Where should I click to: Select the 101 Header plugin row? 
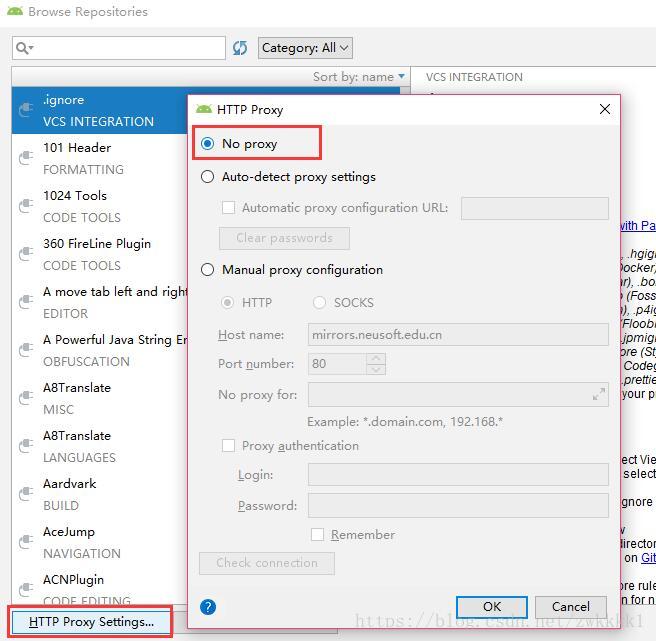[x=100, y=158]
